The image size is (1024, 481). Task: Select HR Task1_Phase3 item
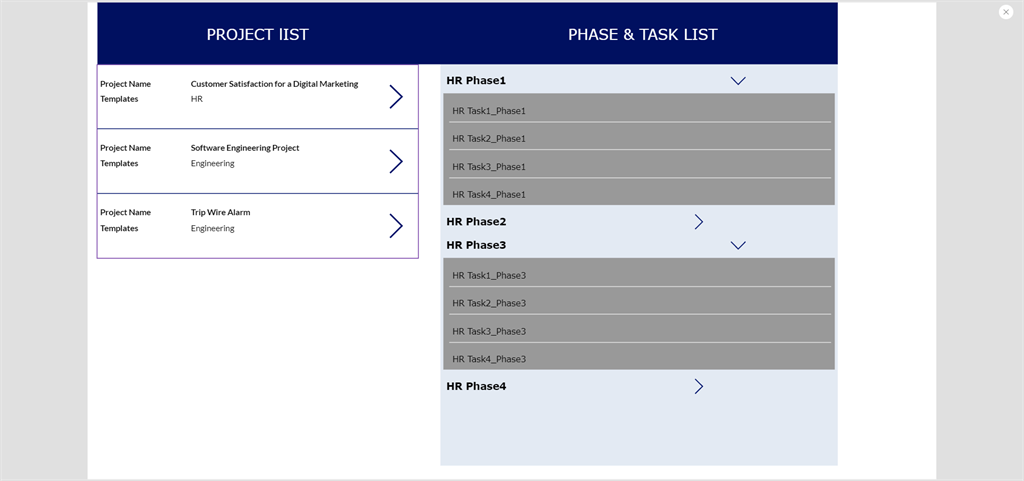pos(489,275)
